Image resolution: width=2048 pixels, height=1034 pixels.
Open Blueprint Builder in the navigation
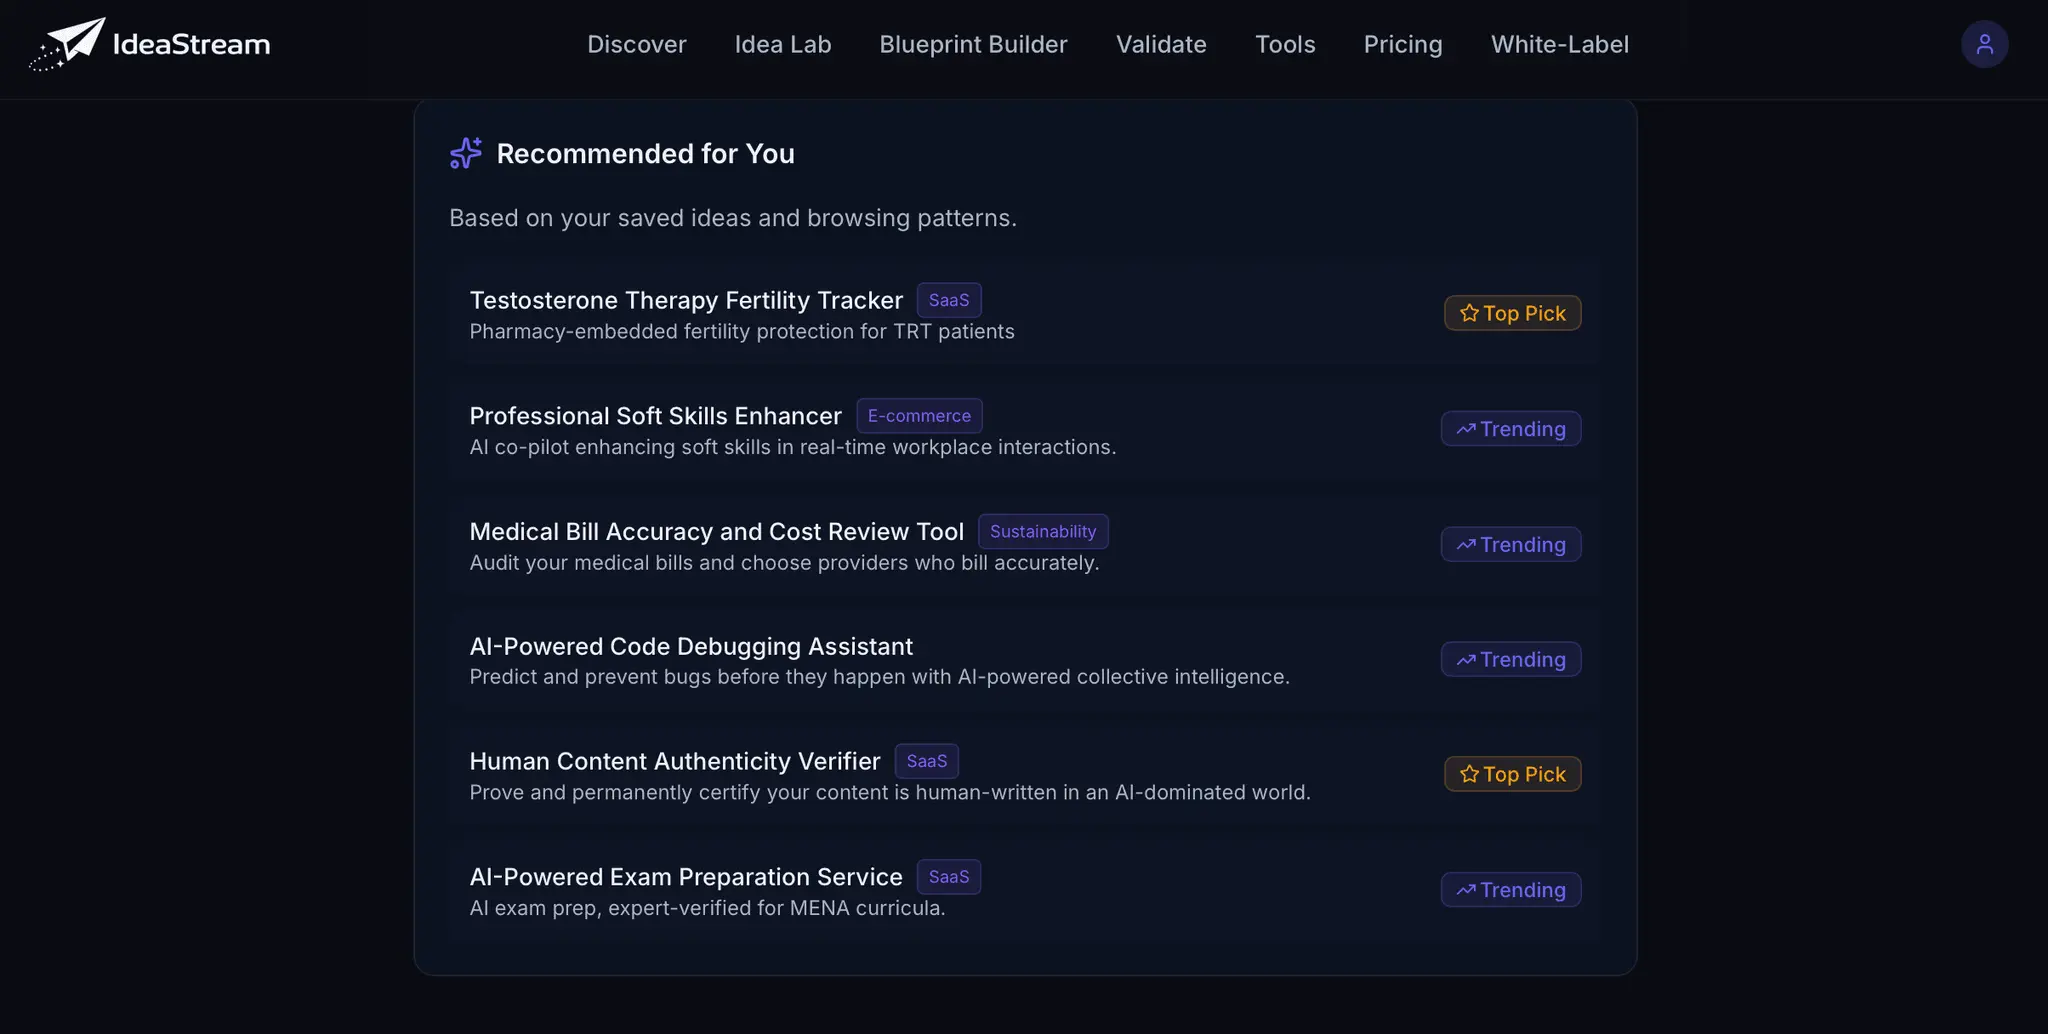[973, 44]
